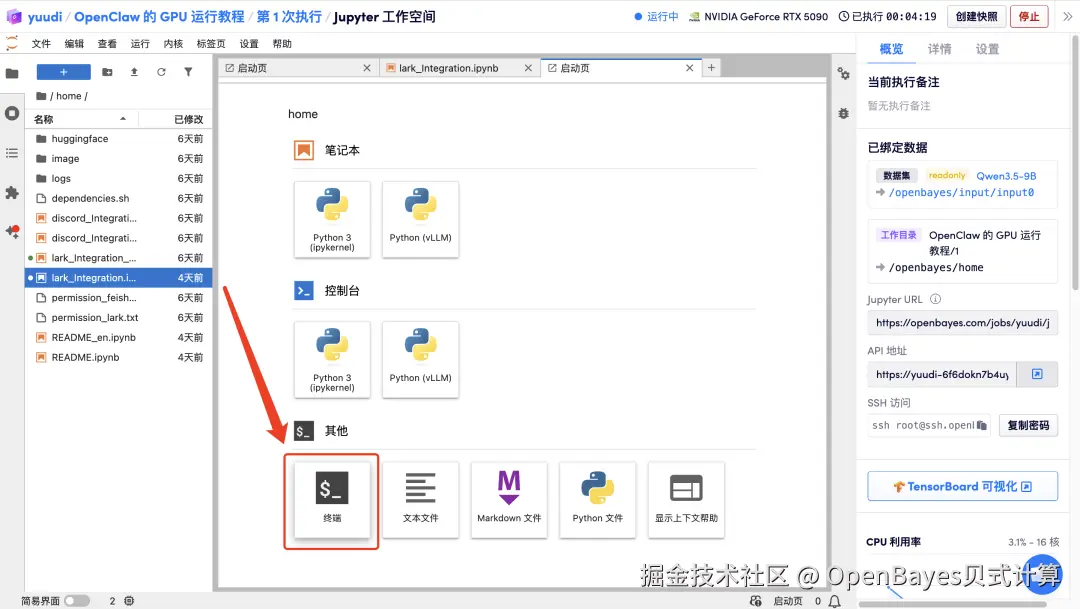Click yuudi breadcrumb link
This screenshot has width=1080, height=609.
click(x=45, y=17)
